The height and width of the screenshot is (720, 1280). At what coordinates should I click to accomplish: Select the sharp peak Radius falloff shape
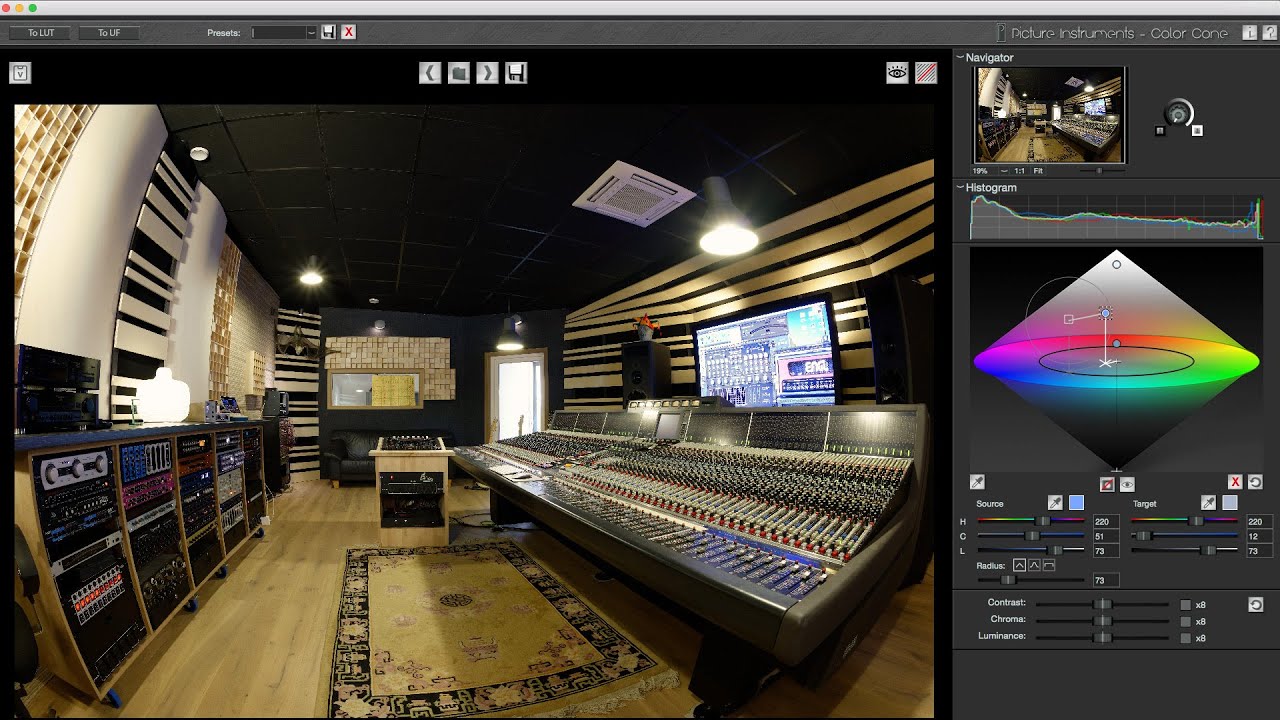pyautogui.click(x=1019, y=566)
